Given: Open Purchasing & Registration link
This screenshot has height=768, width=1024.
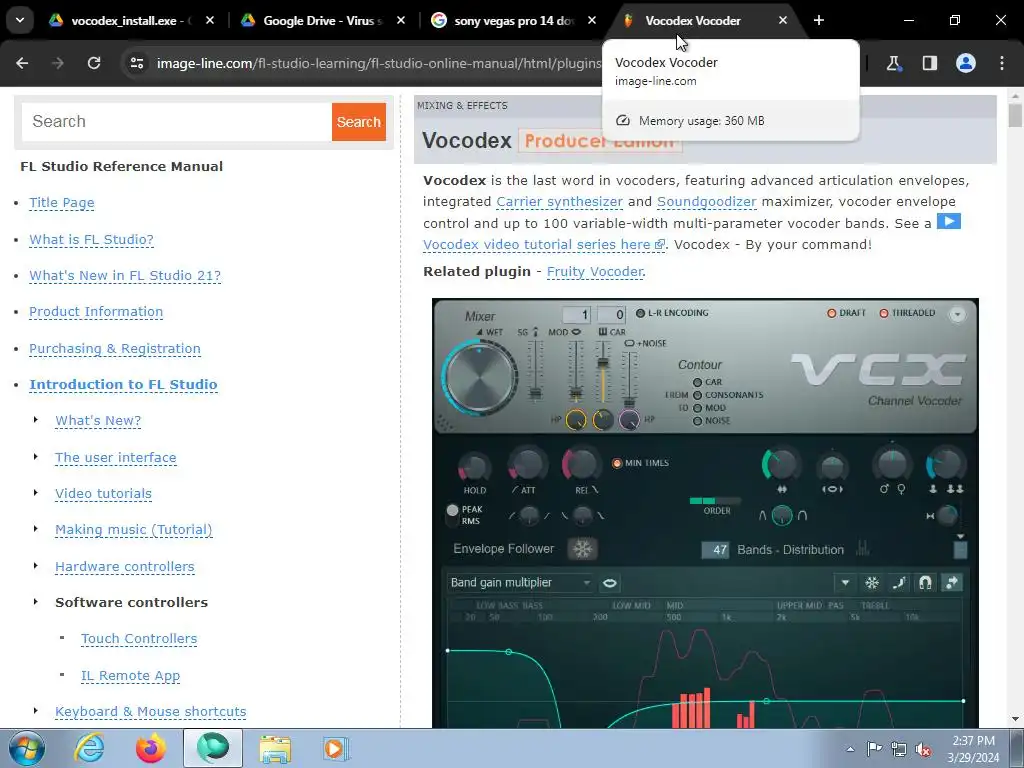Looking at the screenshot, I should click(x=114, y=348).
